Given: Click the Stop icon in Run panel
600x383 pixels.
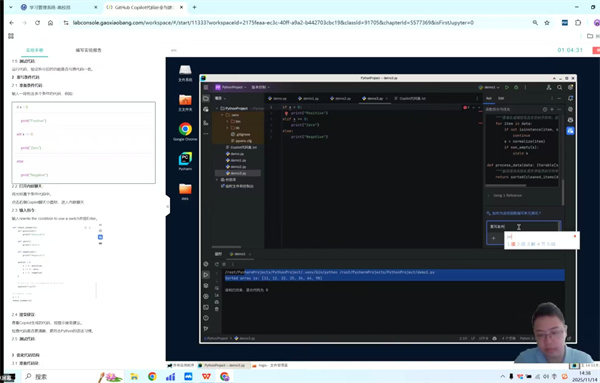Looking at the screenshot, I should tap(224, 264).
